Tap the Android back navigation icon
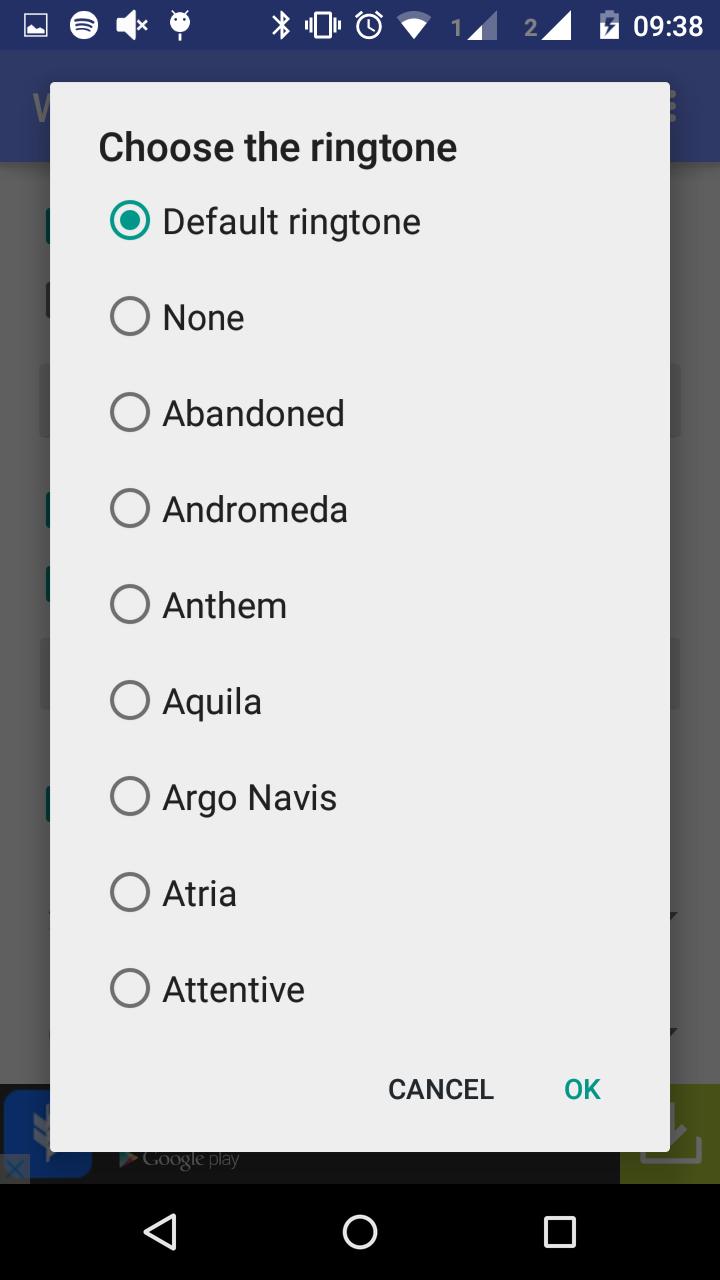This screenshot has height=1280, width=720. tap(160, 1232)
